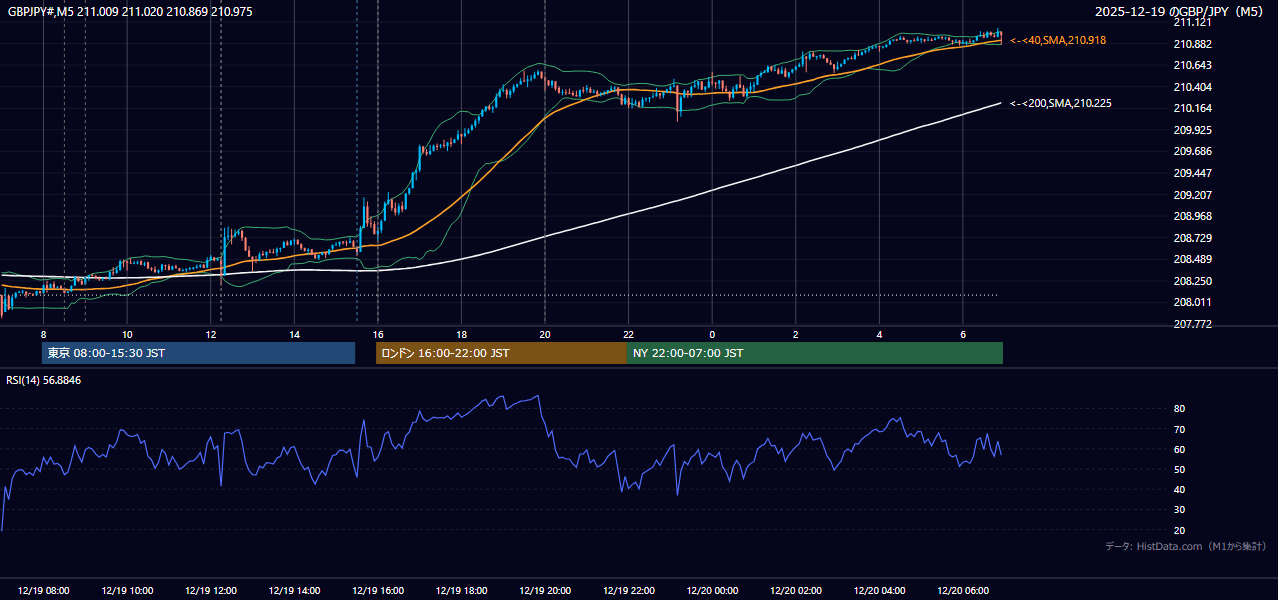The width and height of the screenshot is (1278, 600).
Task: Click hour label 10 under the price chart
Action: [x=127, y=334]
